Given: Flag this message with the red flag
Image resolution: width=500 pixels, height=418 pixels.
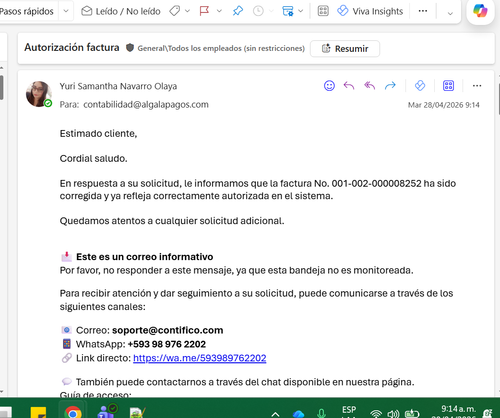Looking at the screenshot, I should click(204, 11).
